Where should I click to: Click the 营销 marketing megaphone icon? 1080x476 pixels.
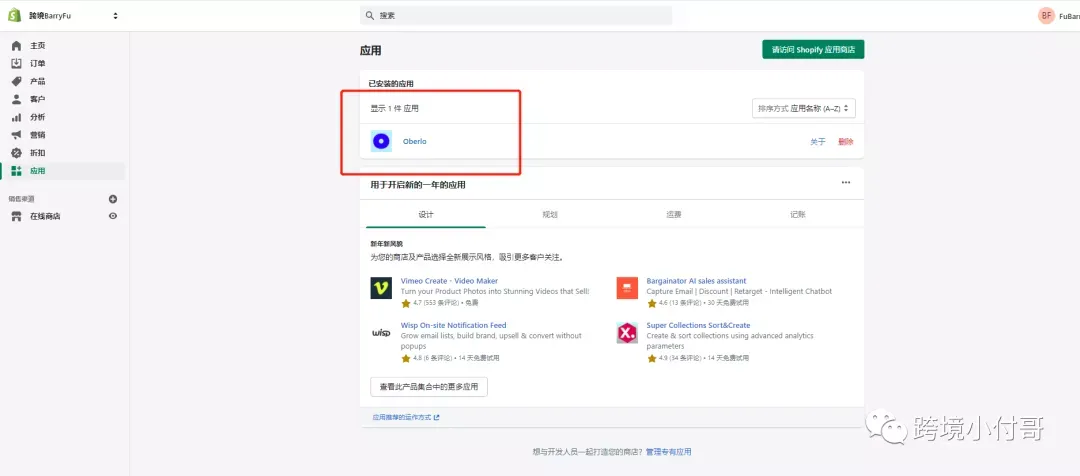[x=17, y=135]
